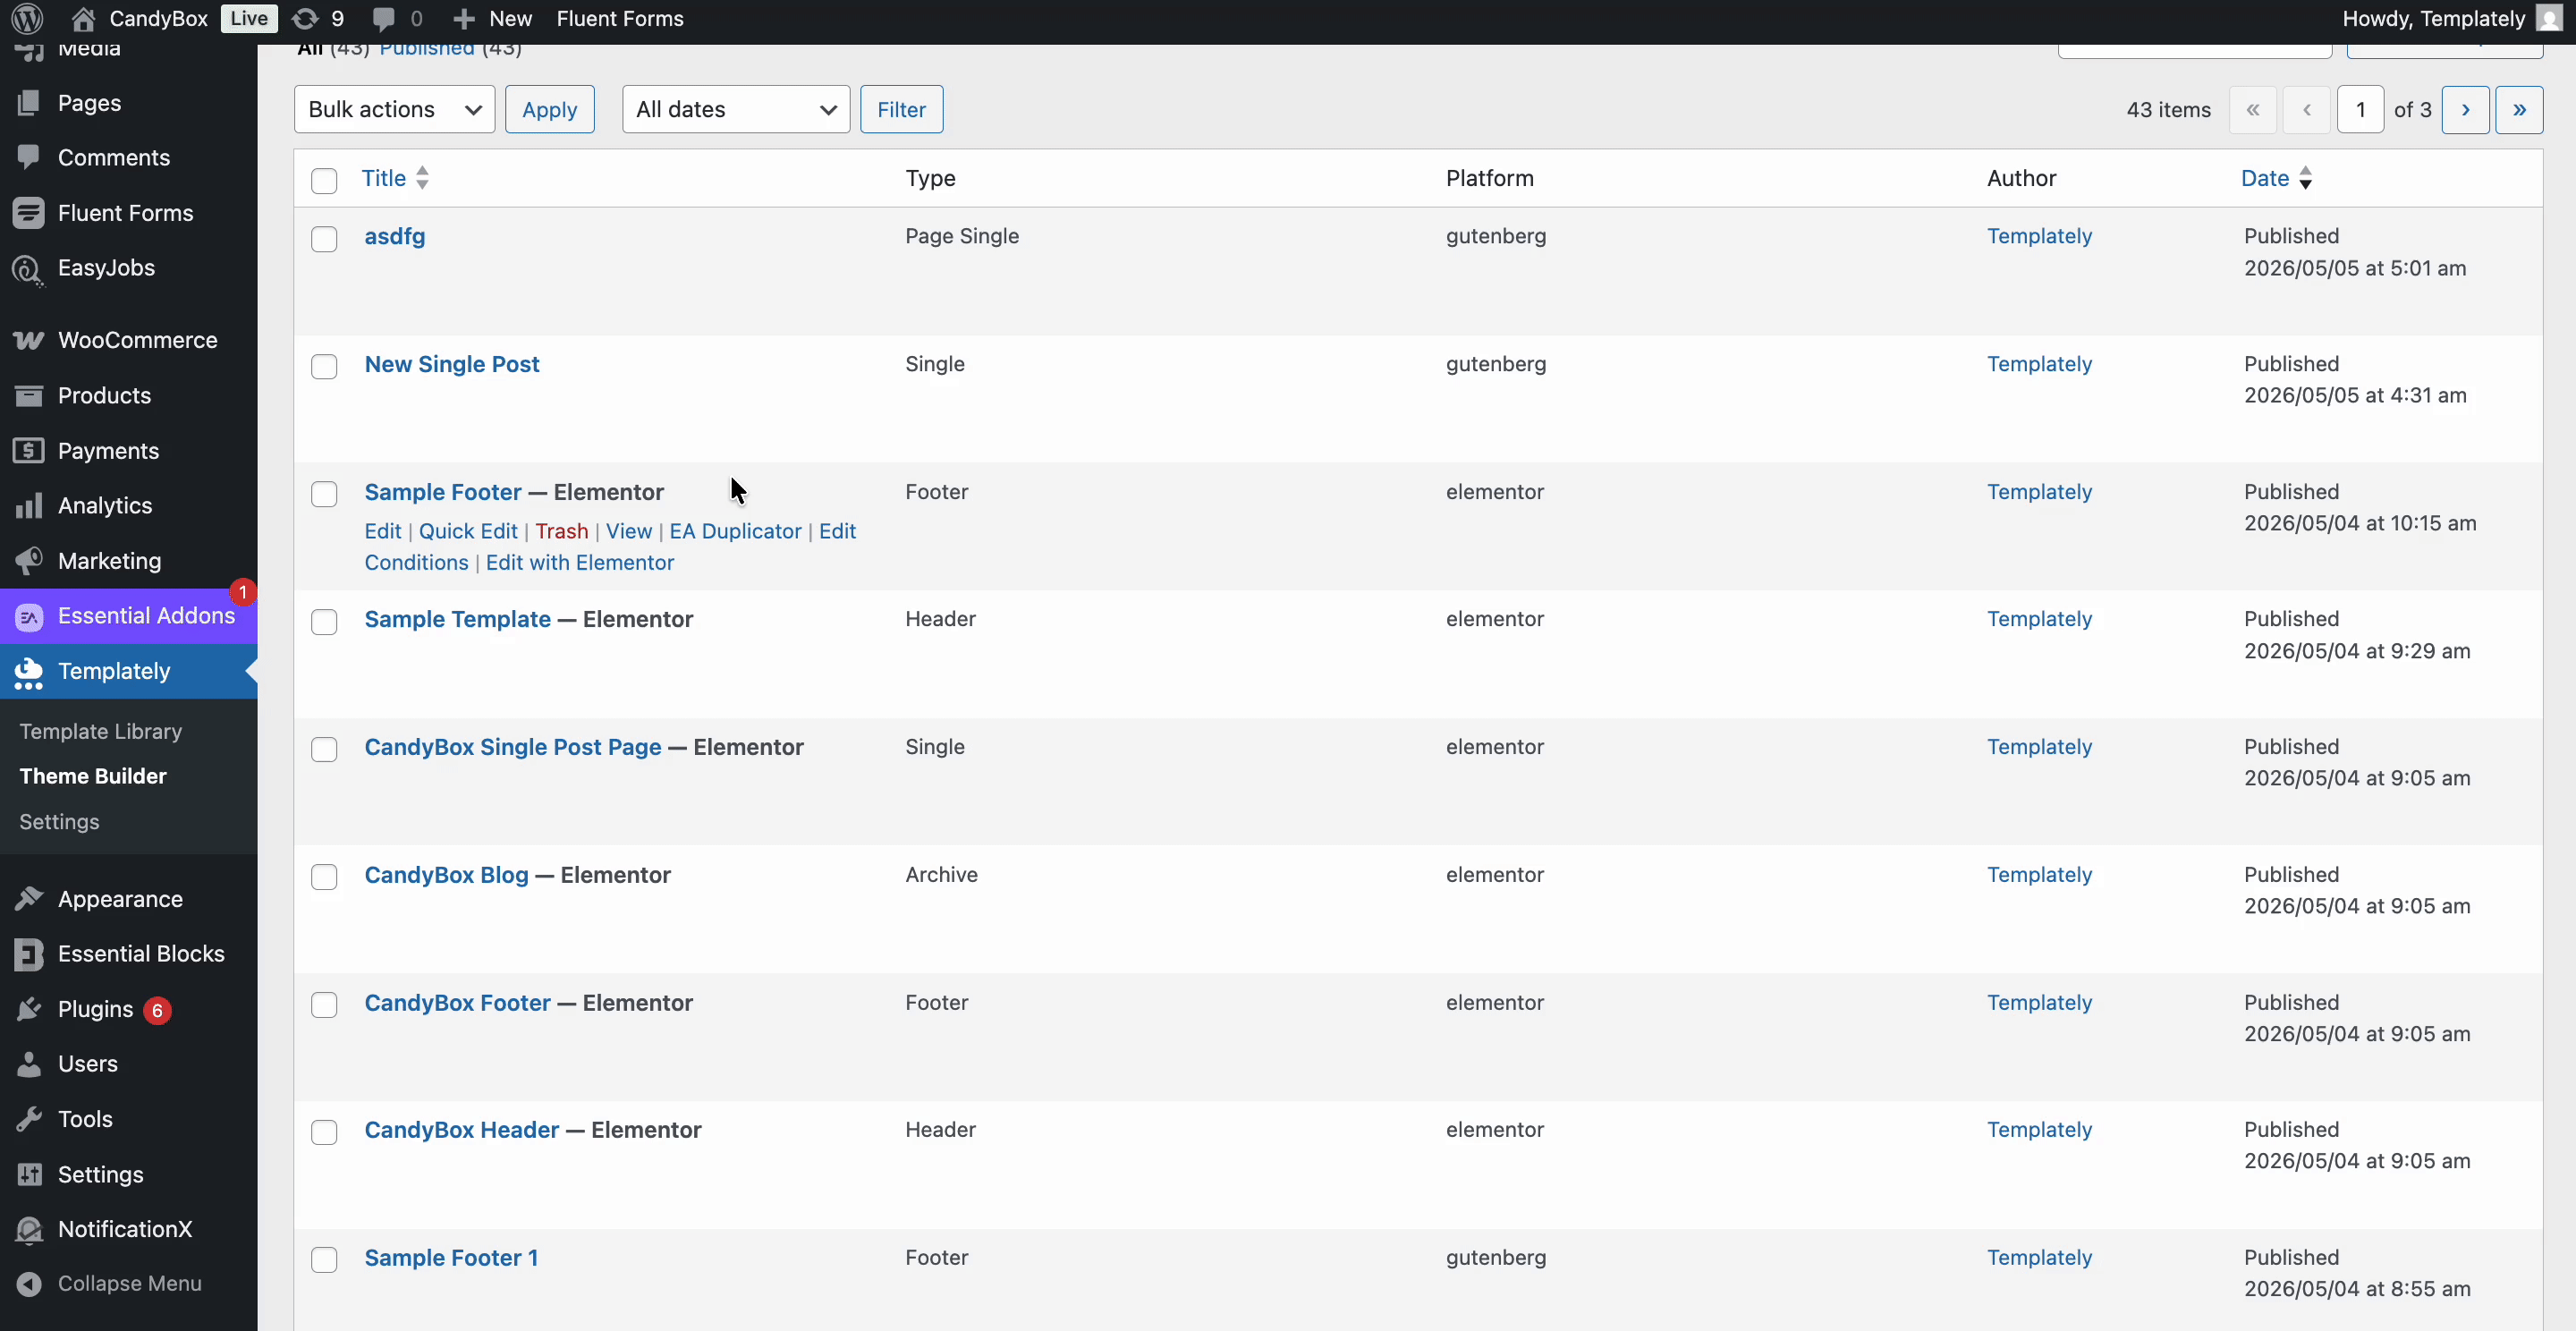
Task: Click the Templately cloud icon
Action: (29, 672)
